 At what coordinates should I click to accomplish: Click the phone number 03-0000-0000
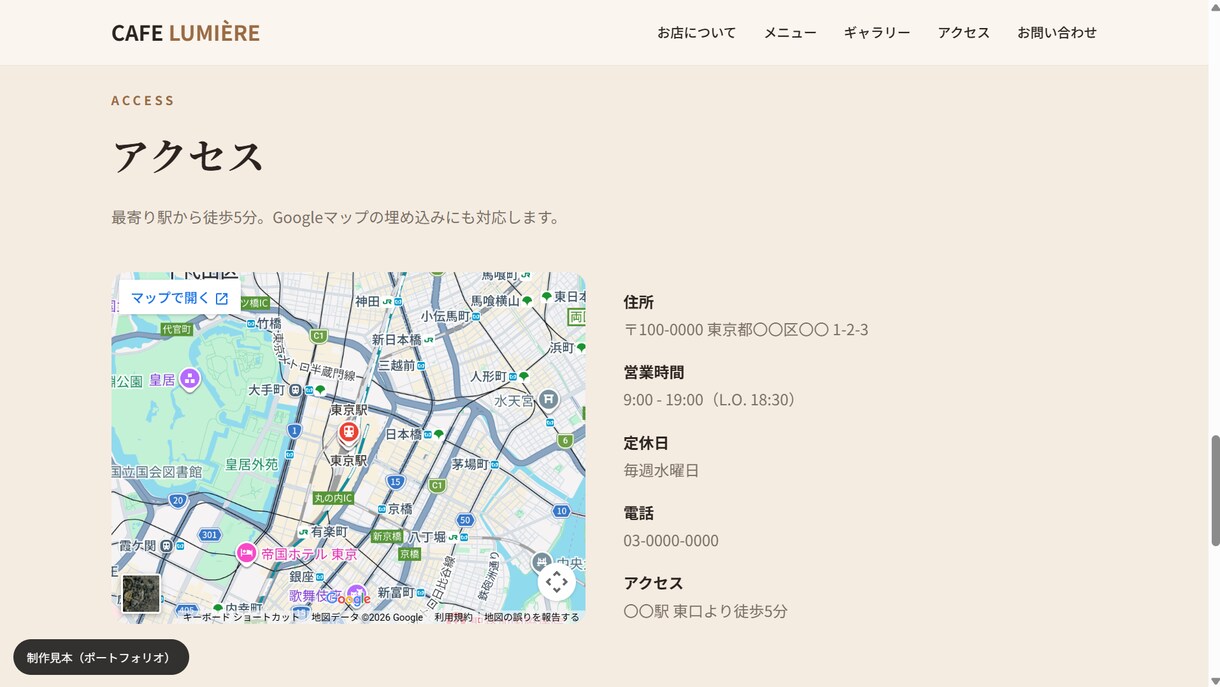click(671, 541)
